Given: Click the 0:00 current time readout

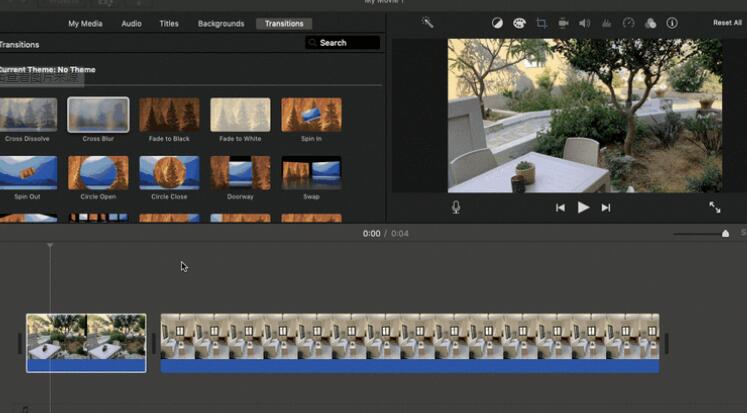Looking at the screenshot, I should point(372,233).
